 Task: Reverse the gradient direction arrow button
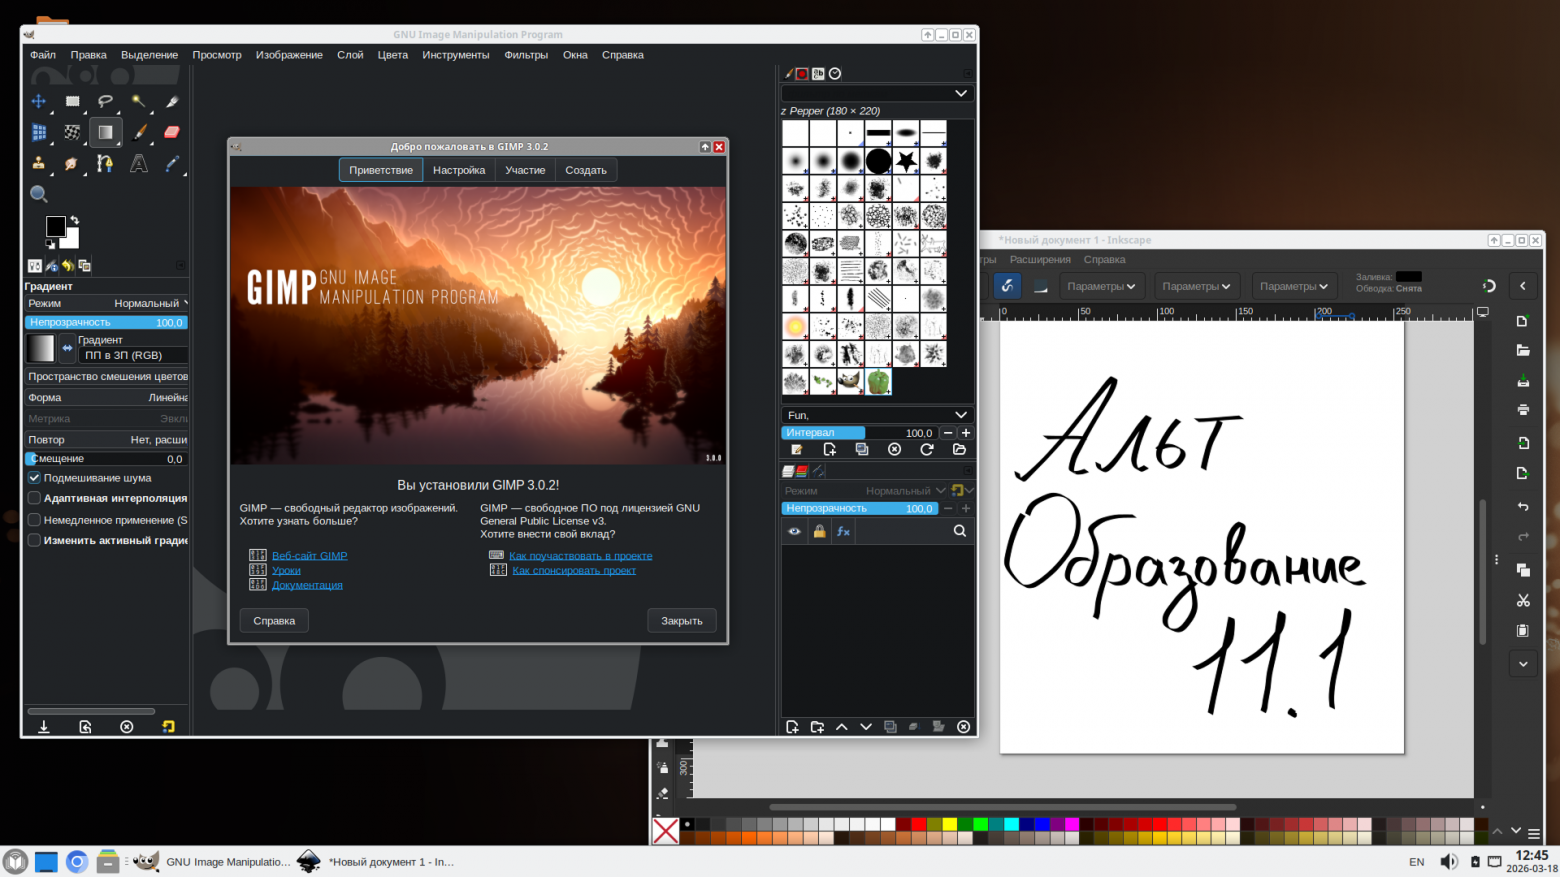tap(67, 348)
